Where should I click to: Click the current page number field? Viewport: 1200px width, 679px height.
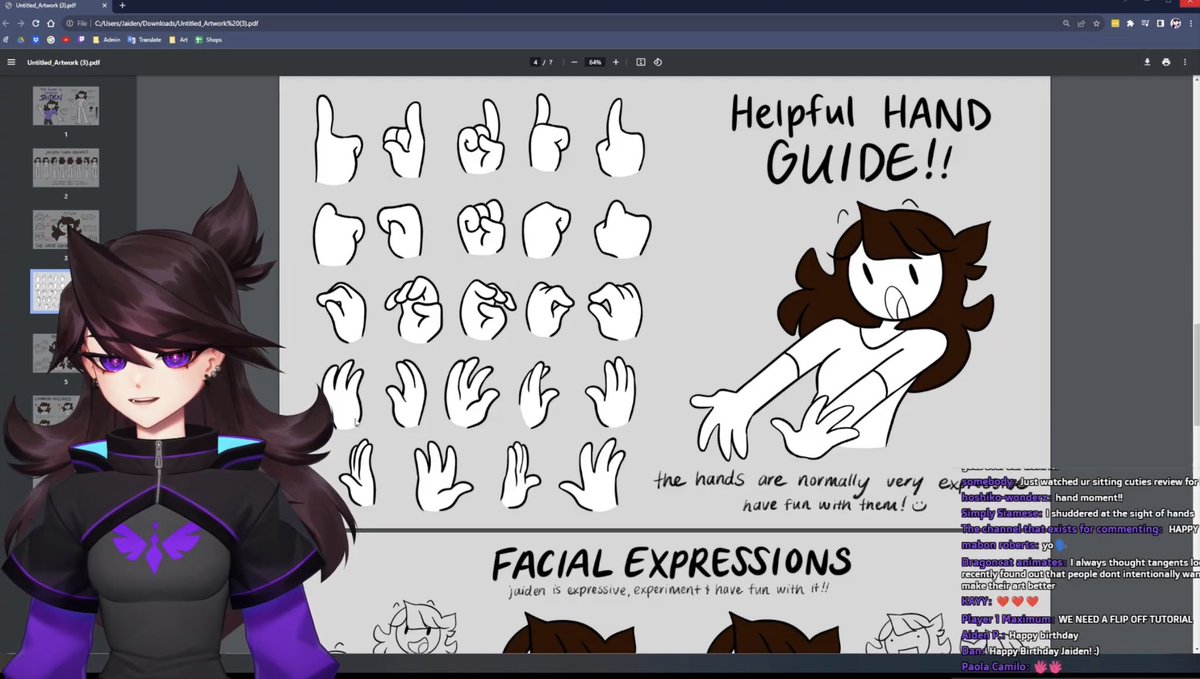coord(536,62)
